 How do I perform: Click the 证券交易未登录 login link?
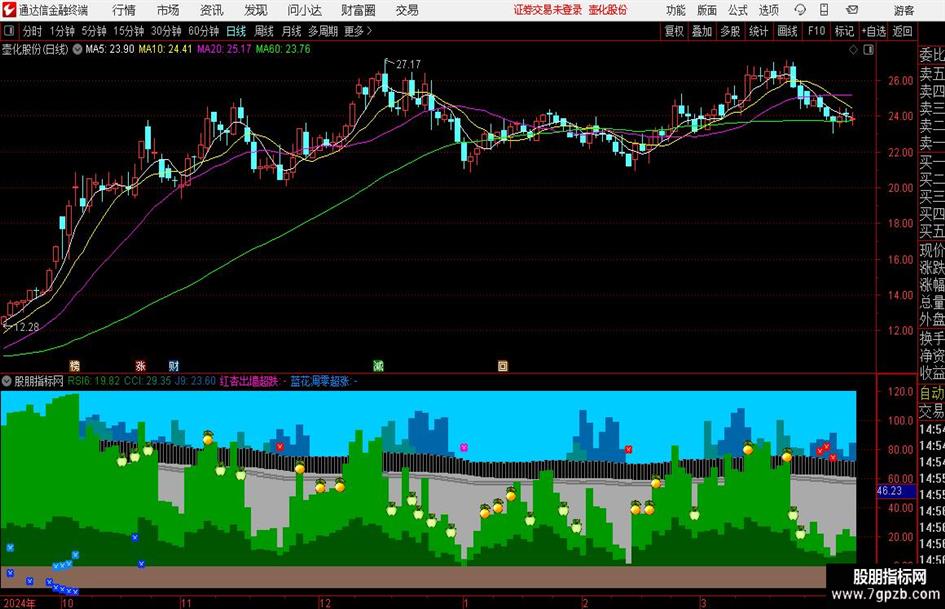click(548, 10)
